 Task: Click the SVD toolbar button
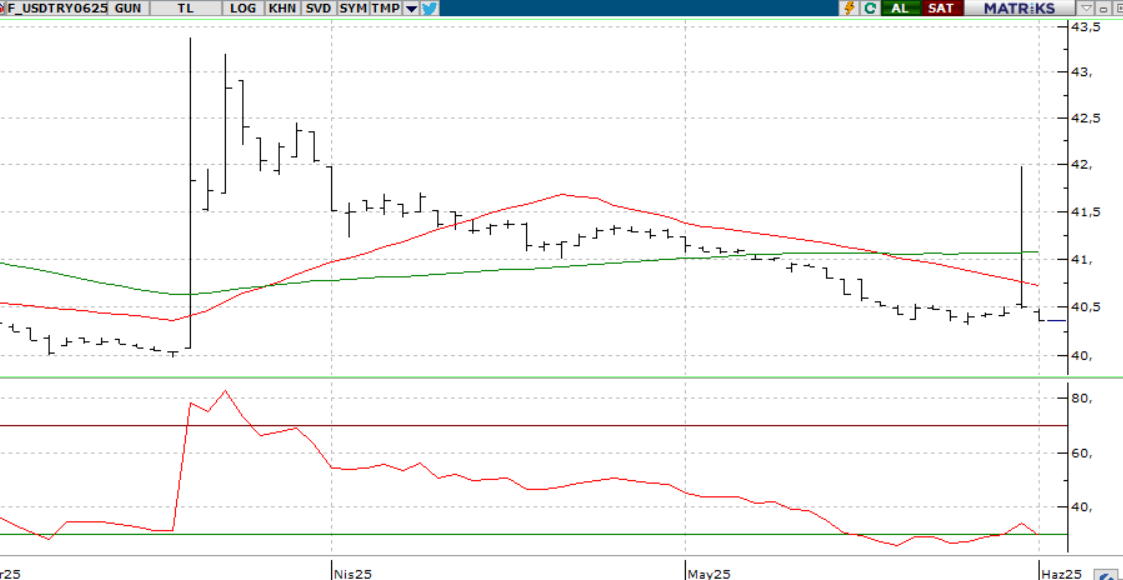click(318, 8)
